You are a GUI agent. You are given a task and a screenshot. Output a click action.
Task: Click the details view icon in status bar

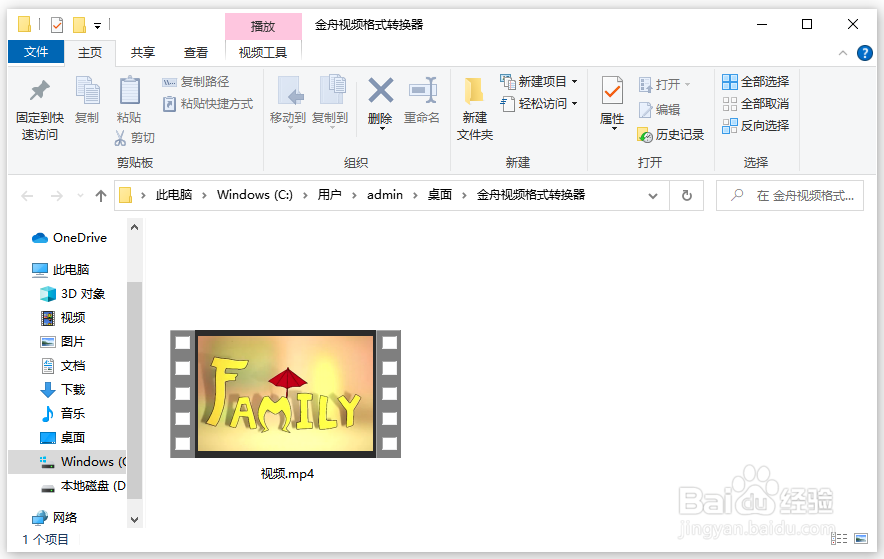point(839,539)
